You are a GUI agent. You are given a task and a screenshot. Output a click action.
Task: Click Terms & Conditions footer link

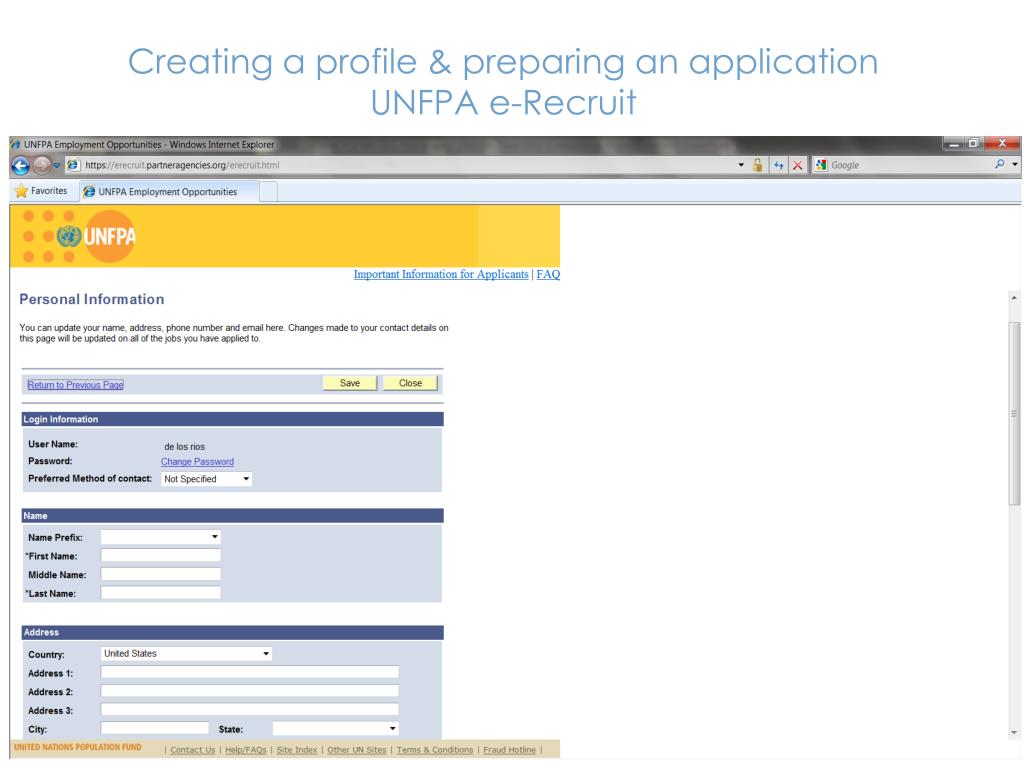point(434,750)
